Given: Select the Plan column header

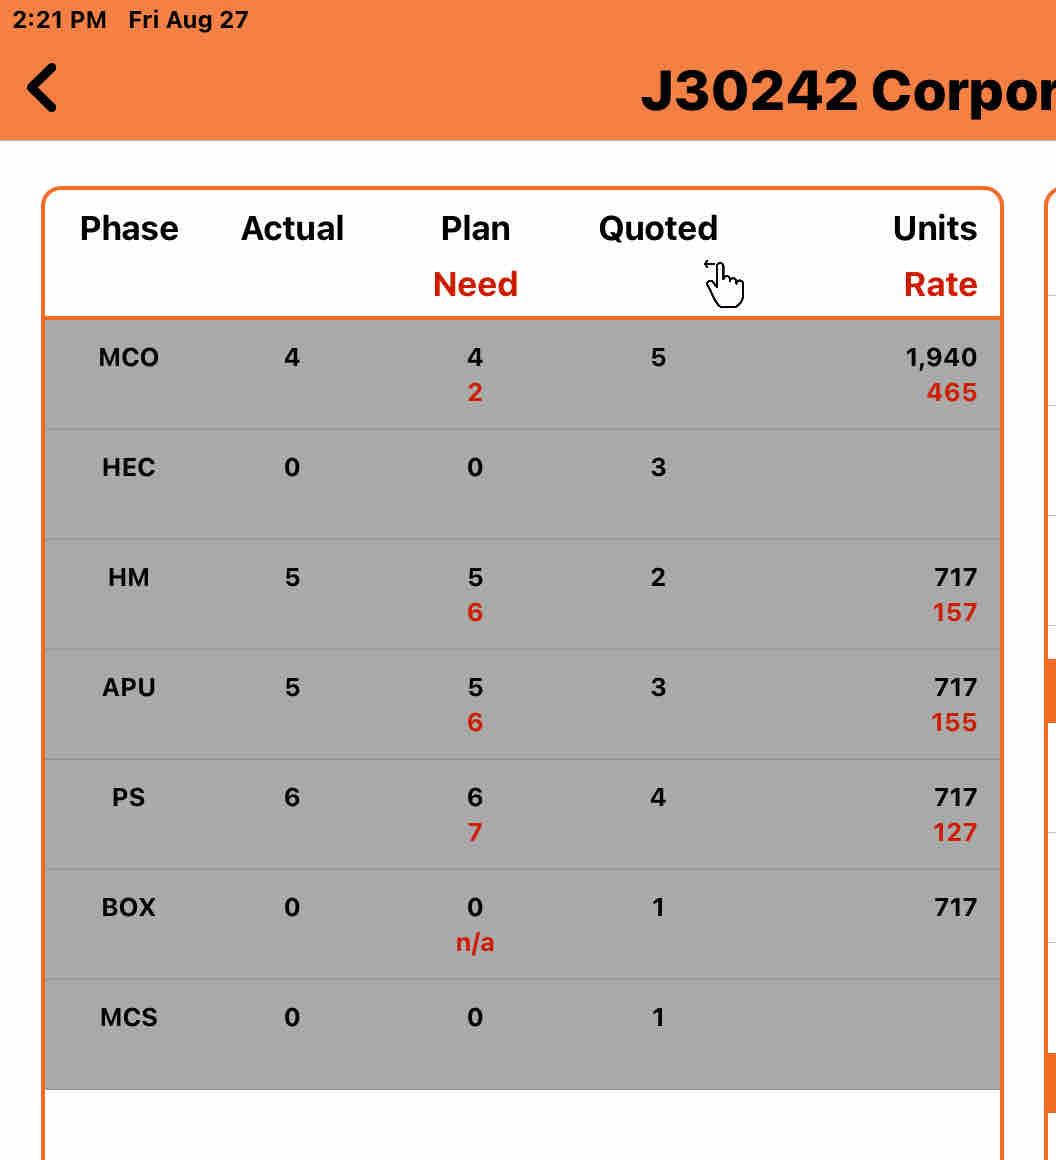Looking at the screenshot, I should [x=475, y=229].
